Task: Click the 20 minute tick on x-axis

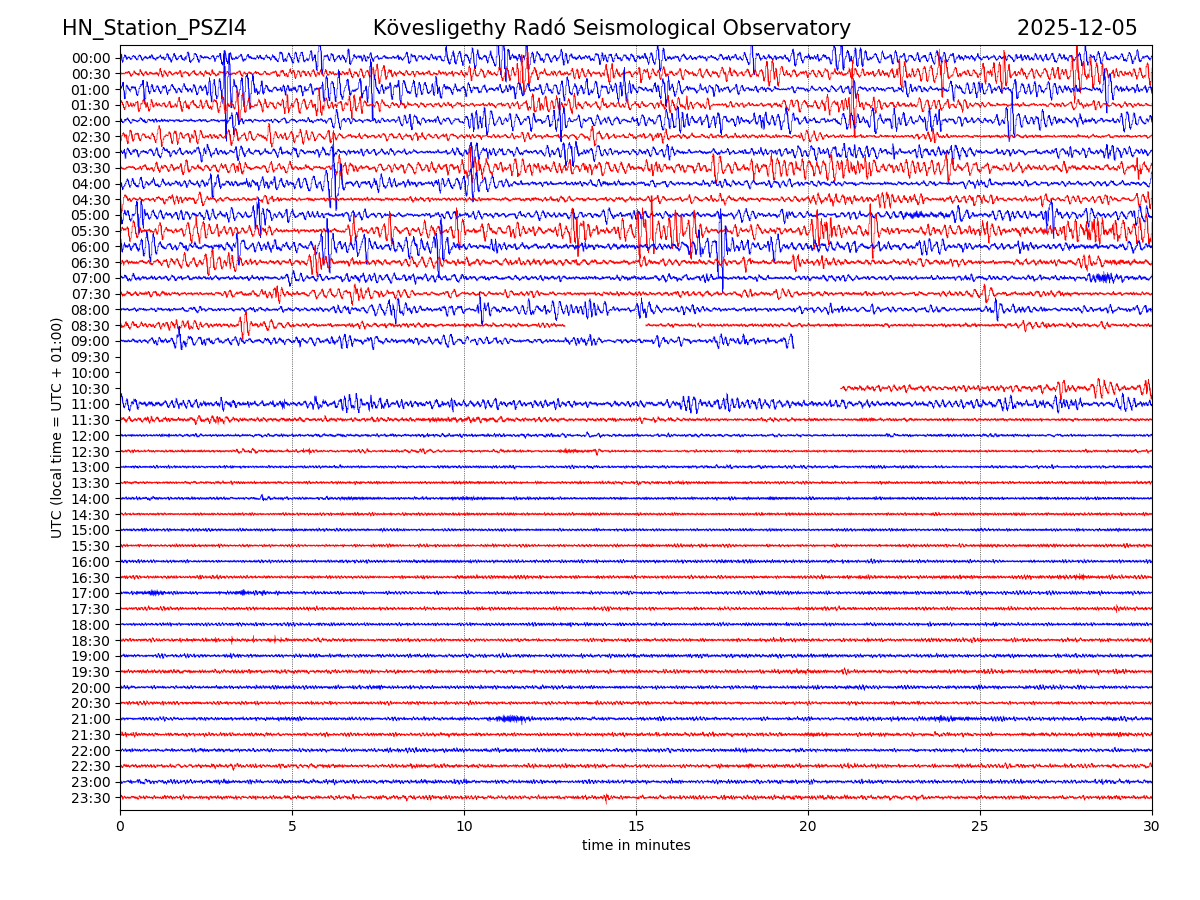Action: tap(808, 826)
